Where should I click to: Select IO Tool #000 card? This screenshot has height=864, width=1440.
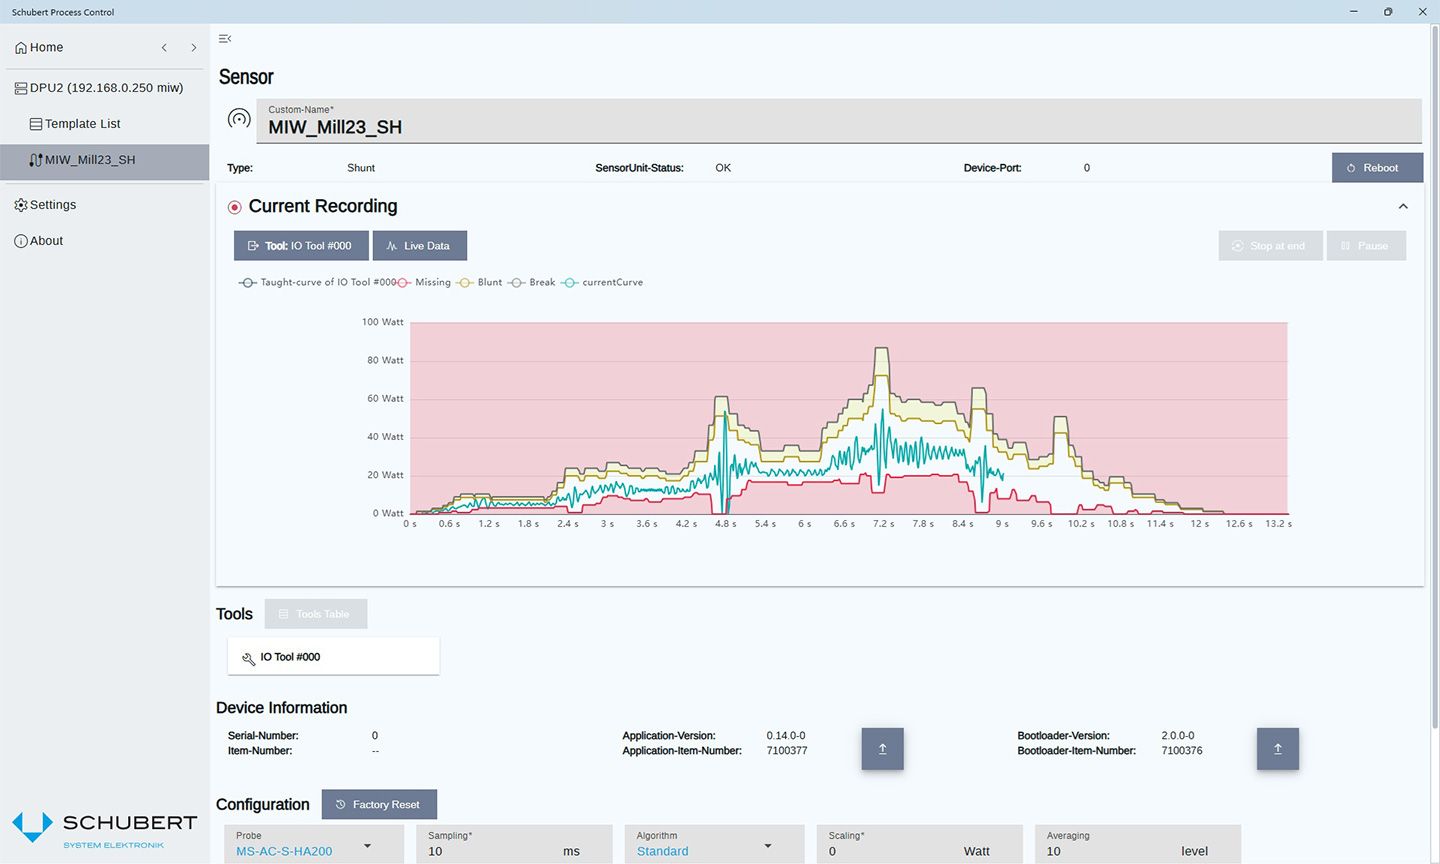point(333,657)
